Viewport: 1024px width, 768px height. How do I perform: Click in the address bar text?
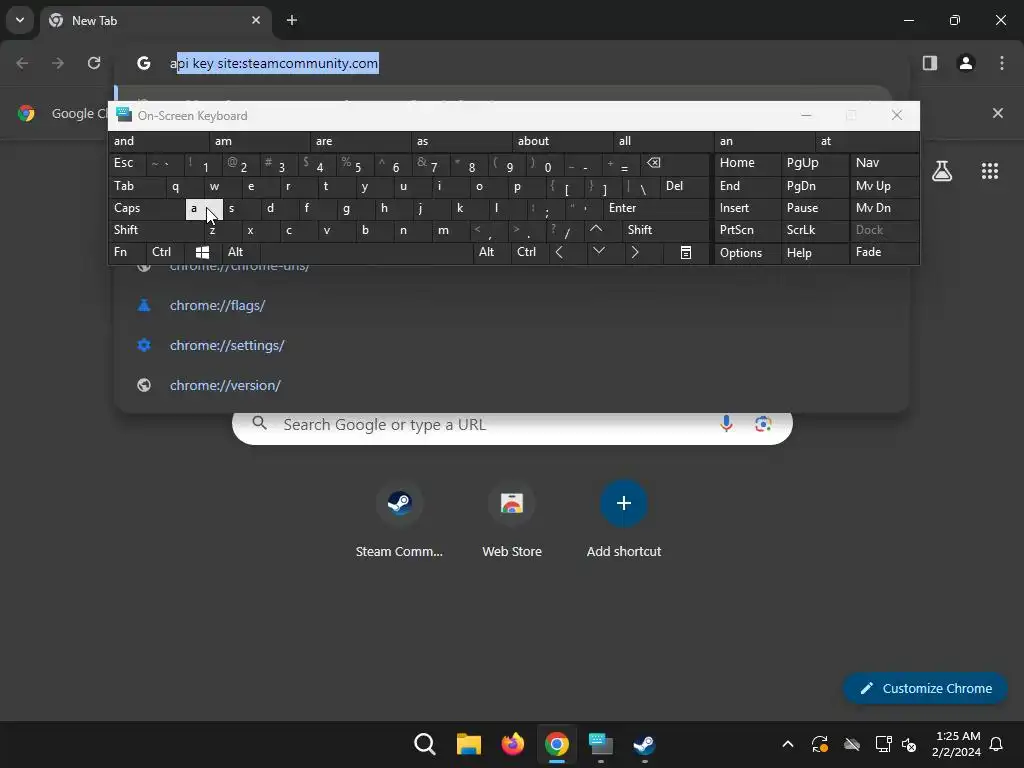point(274,63)
